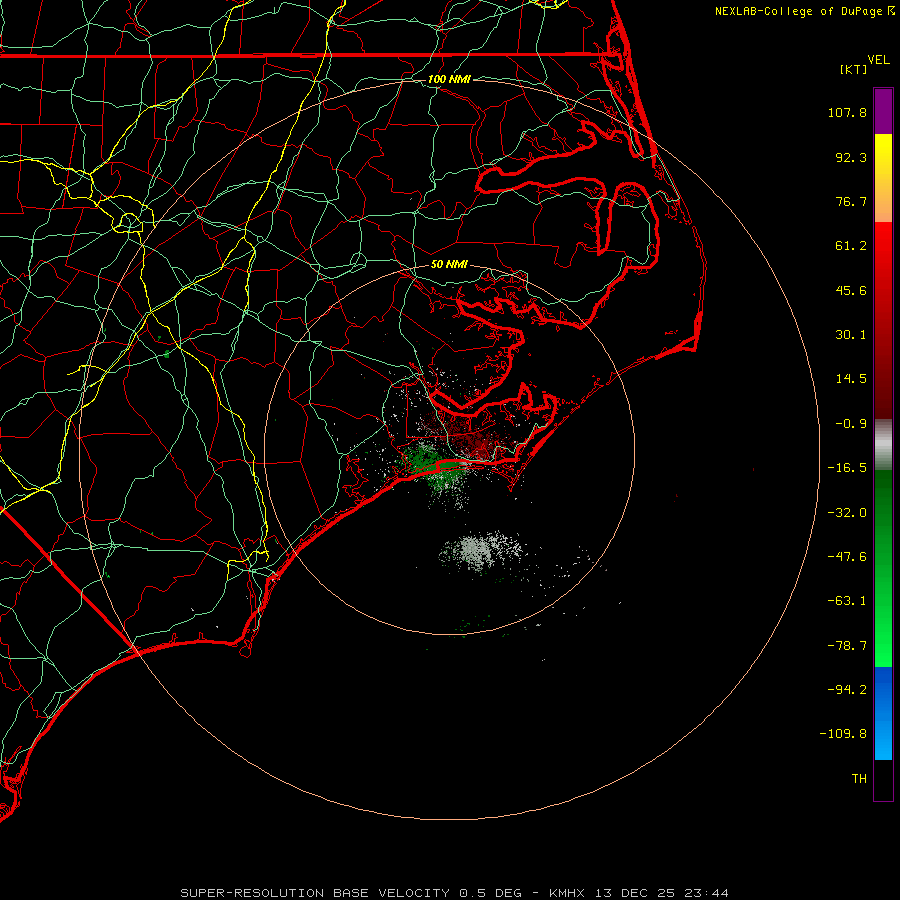Screen dimensions: 900x900
Task: Click the KMHX 13 DEC 25 23:44 timestamp
Action: pyautogui.click(x=638, y=893)
